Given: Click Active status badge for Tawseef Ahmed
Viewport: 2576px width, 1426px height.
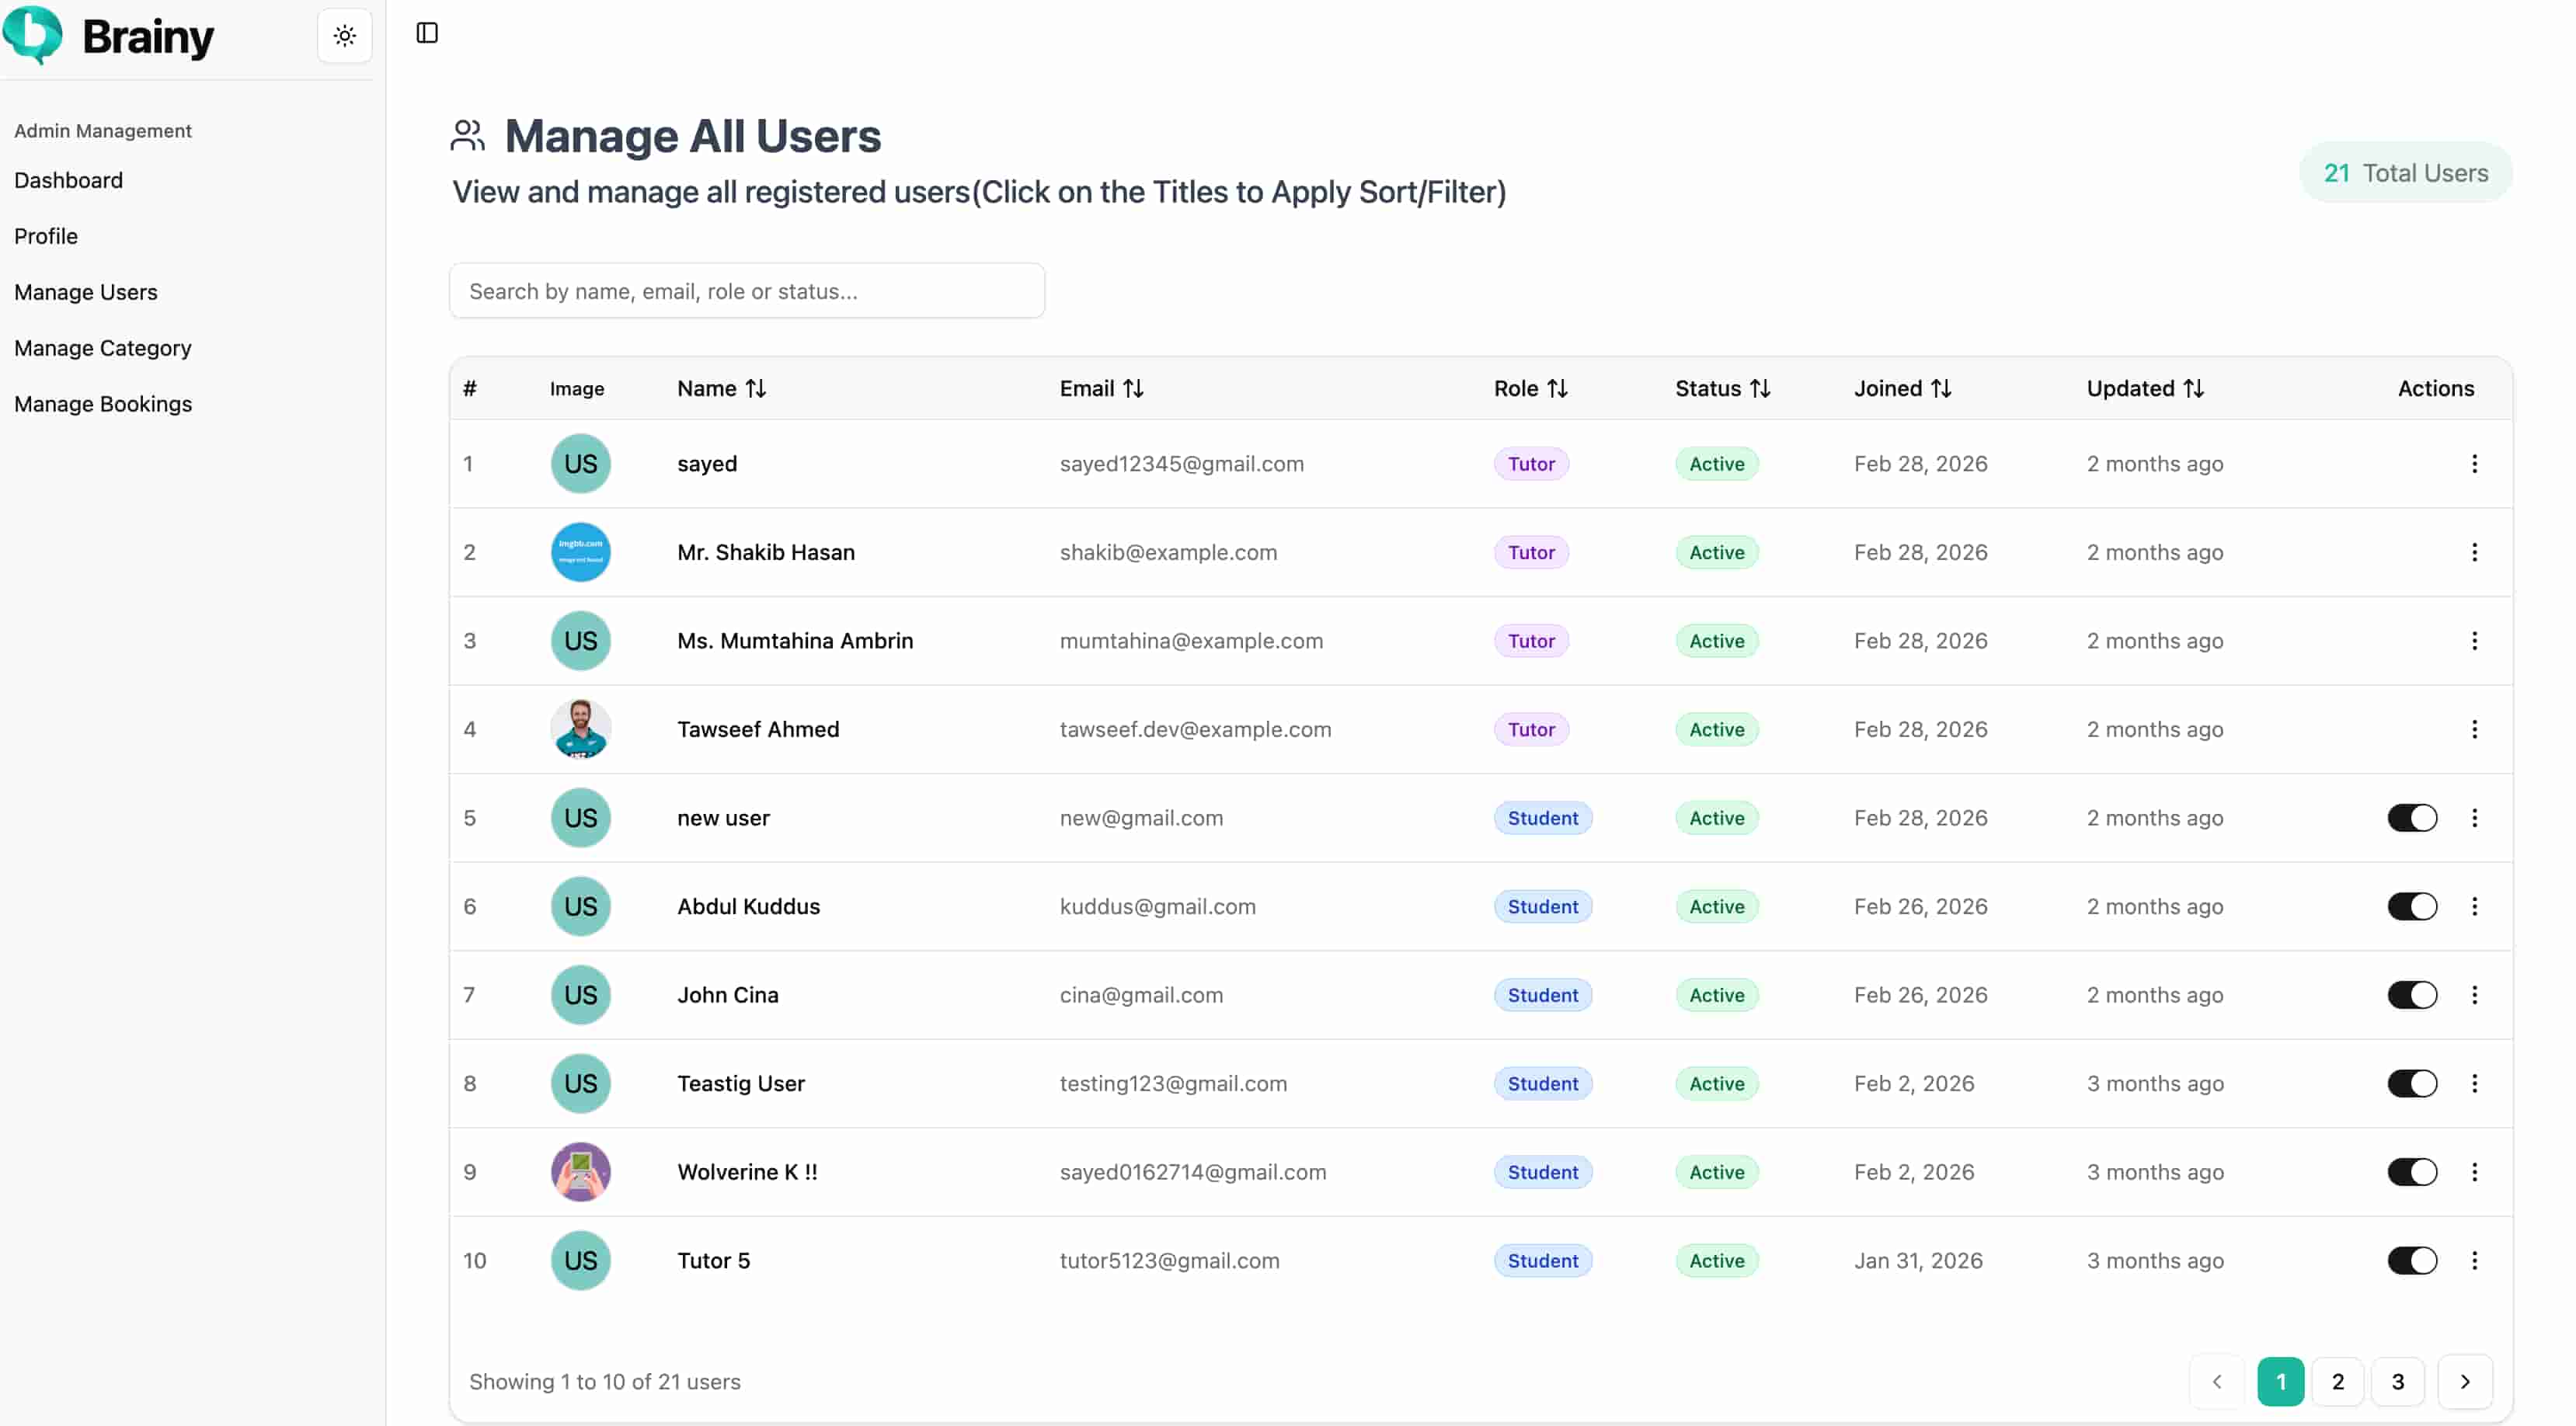Looking at the screenshot, I should tap(1716, 729).
